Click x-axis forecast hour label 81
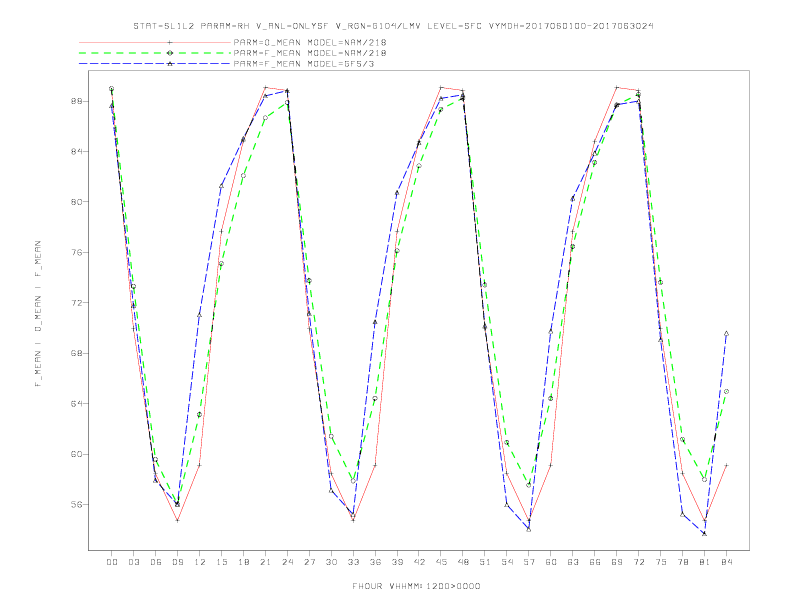This screenshot has width=792, height=612. coord(705,562)
